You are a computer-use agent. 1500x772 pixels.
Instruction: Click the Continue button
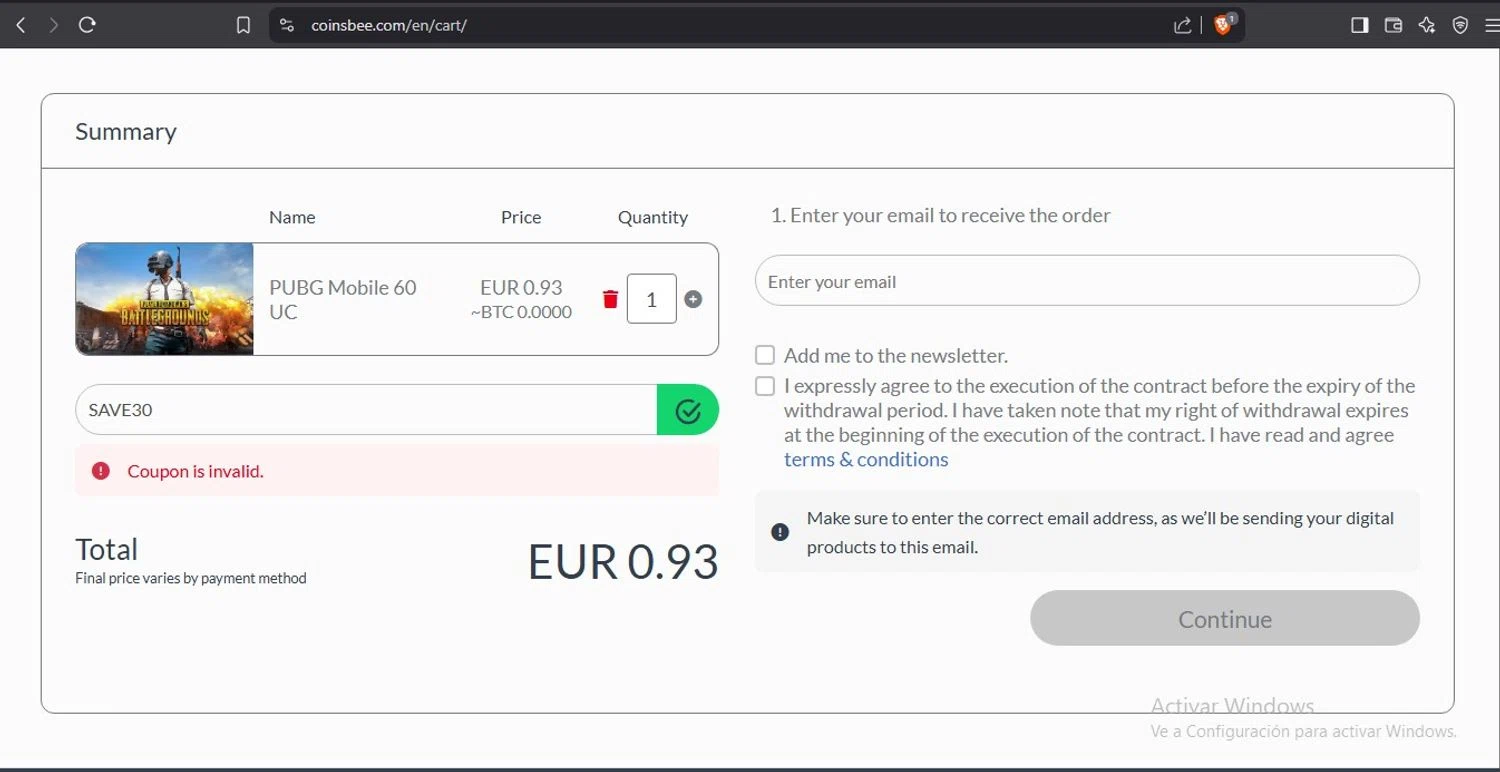coord(1225,618)
